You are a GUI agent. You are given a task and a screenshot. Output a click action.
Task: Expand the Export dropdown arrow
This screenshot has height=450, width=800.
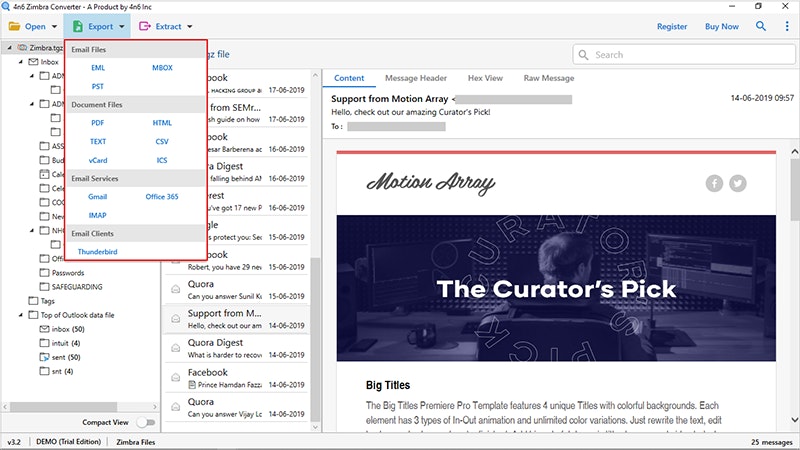[121, 27]
